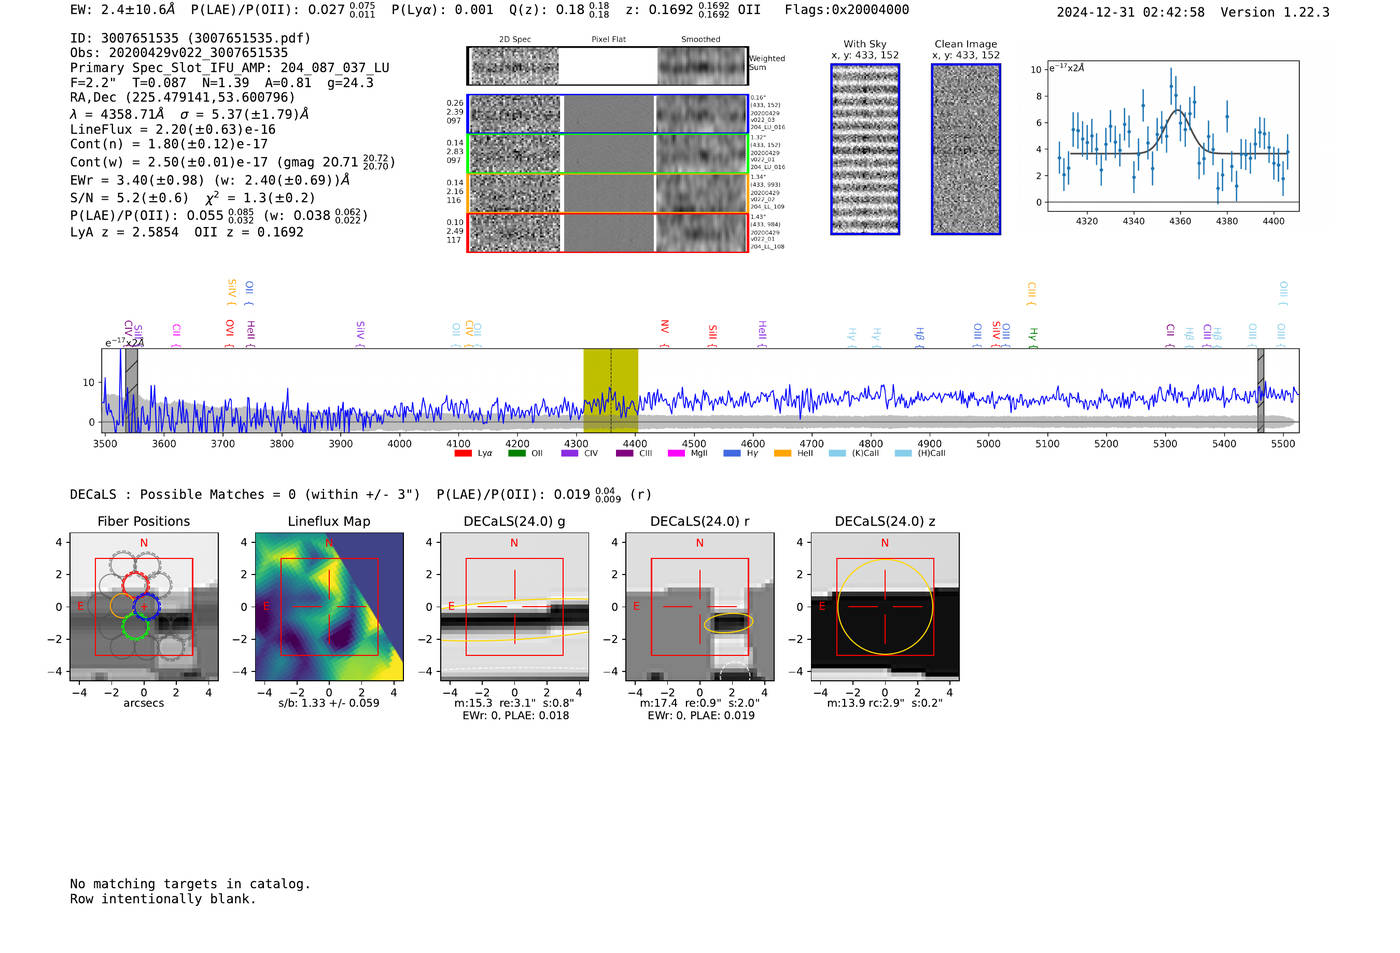Click the 2024-12-31 02:42:58 timestamp
1400x953 pixels.
[1131, 12]
